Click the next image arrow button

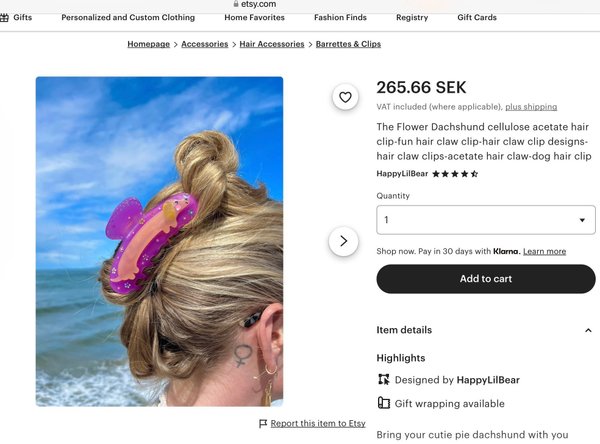coord(344,241)
